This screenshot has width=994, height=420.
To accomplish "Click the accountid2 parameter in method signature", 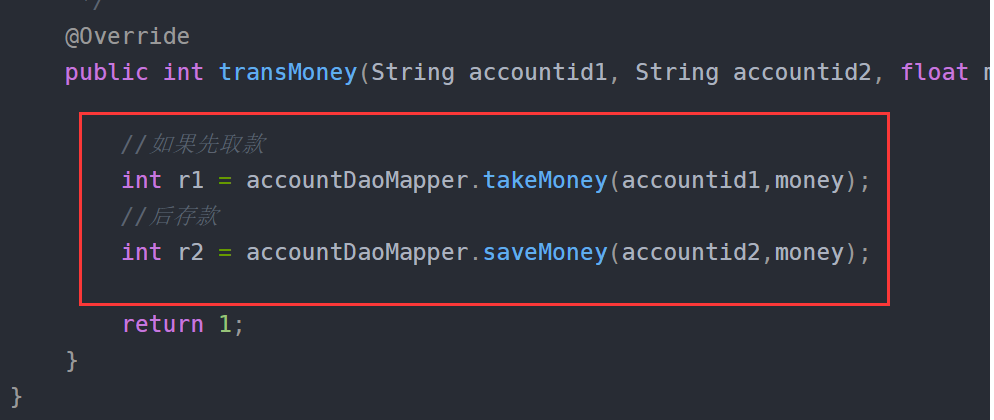I will click(802, 72).
